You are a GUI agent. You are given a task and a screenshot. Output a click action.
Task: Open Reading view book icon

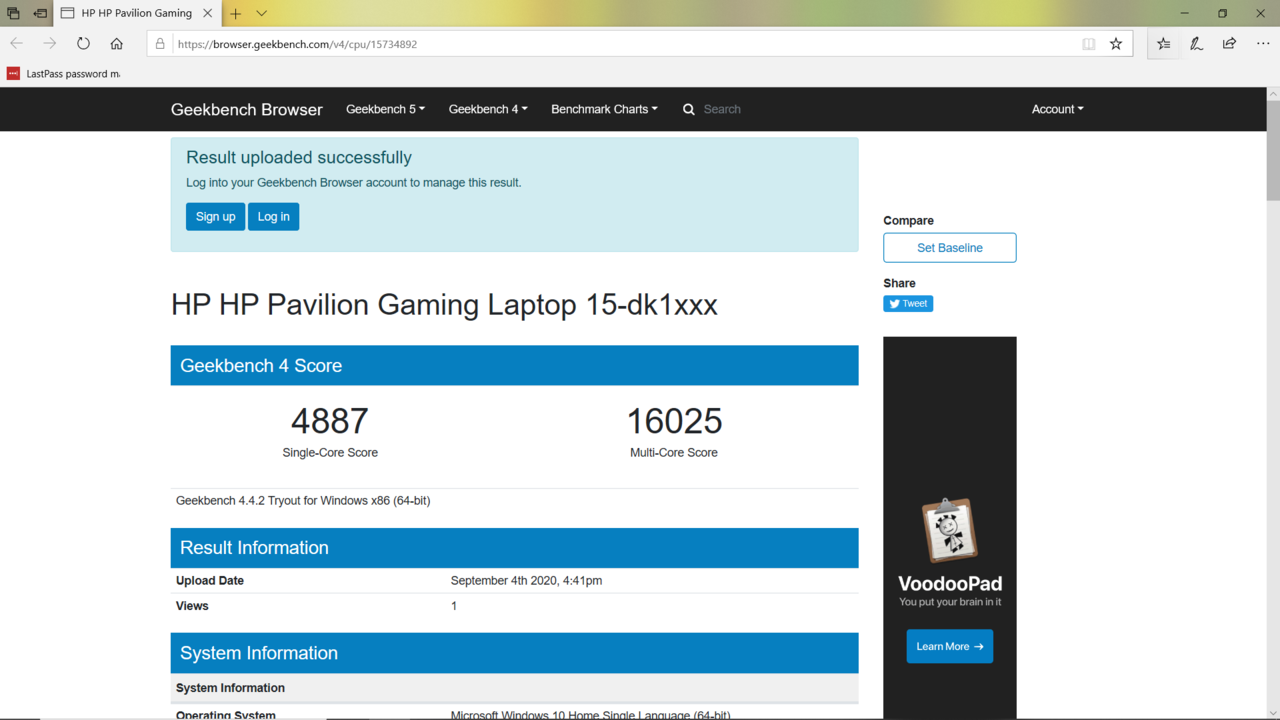1089,44
